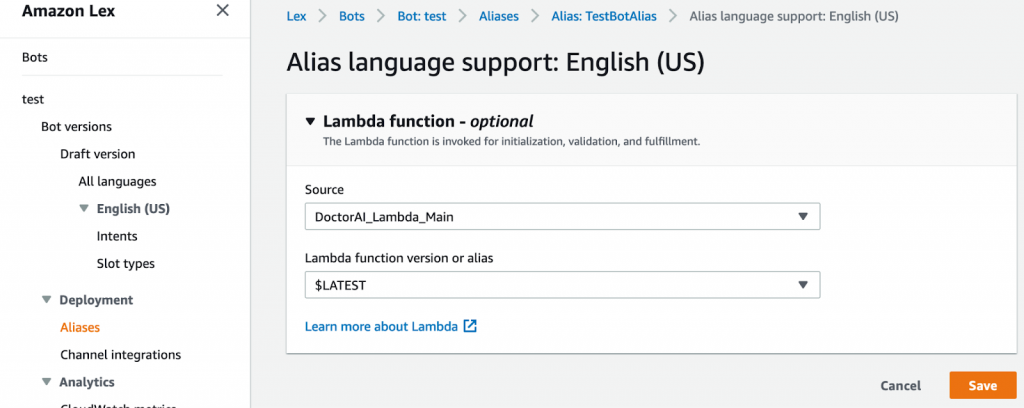Open the external link icon beside Learn more about Lambda
The height and width of the screenshot is (408, 1024).
point(470,326)
